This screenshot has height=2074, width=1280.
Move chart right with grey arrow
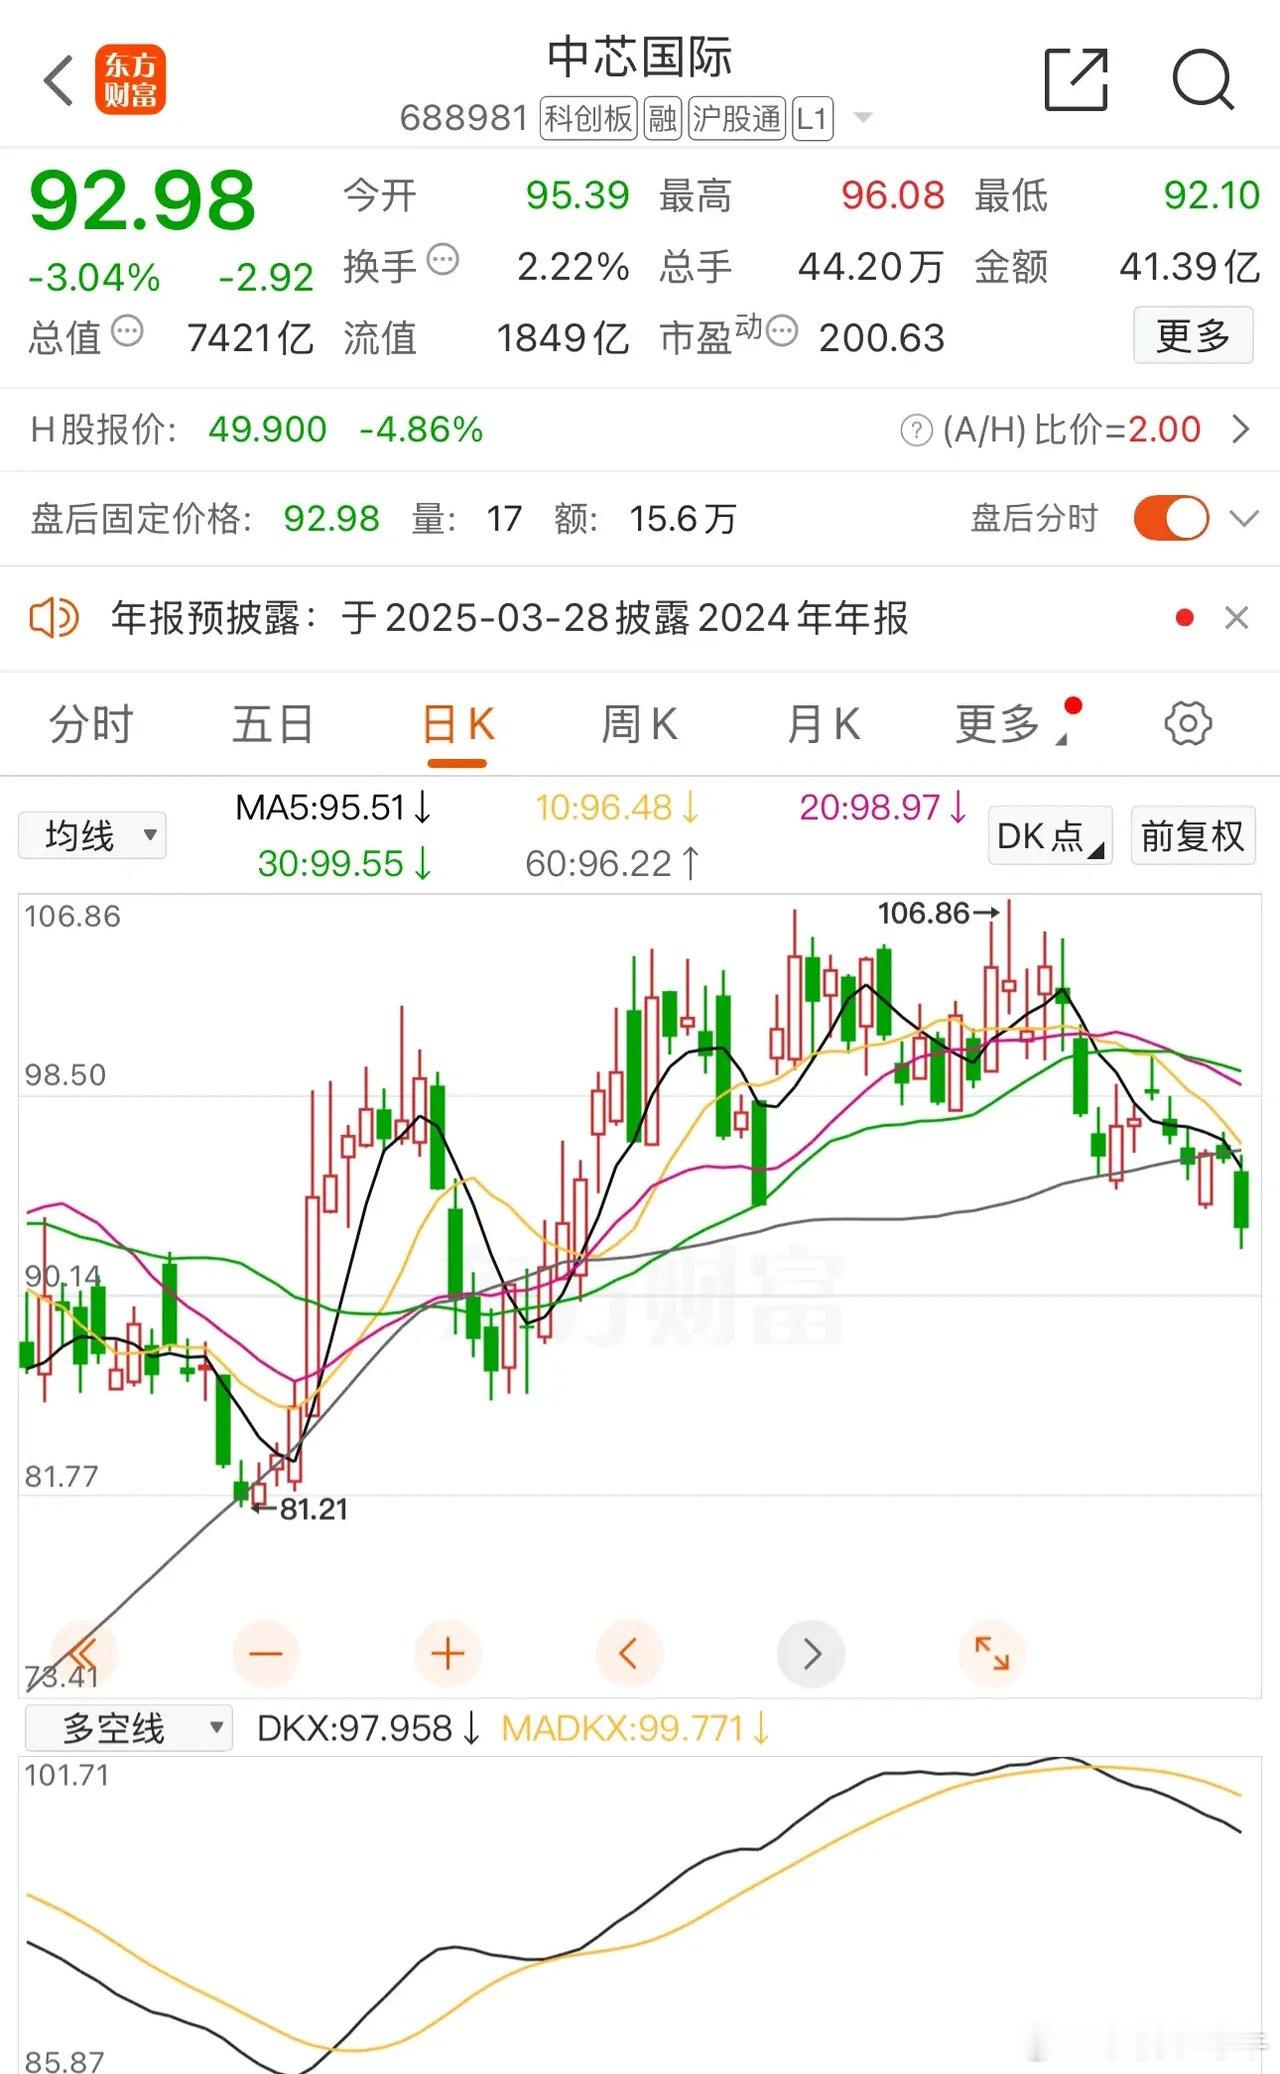point(811,1654)
